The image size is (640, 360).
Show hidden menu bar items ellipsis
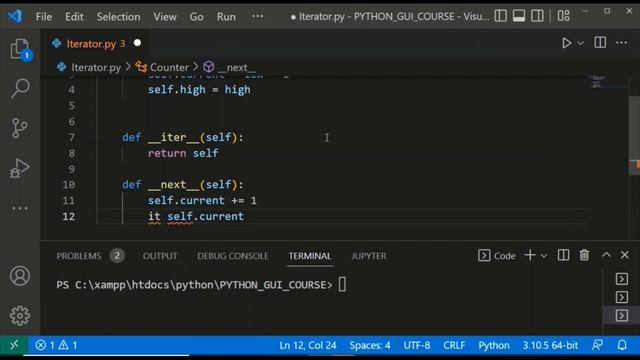coord(258,16)
